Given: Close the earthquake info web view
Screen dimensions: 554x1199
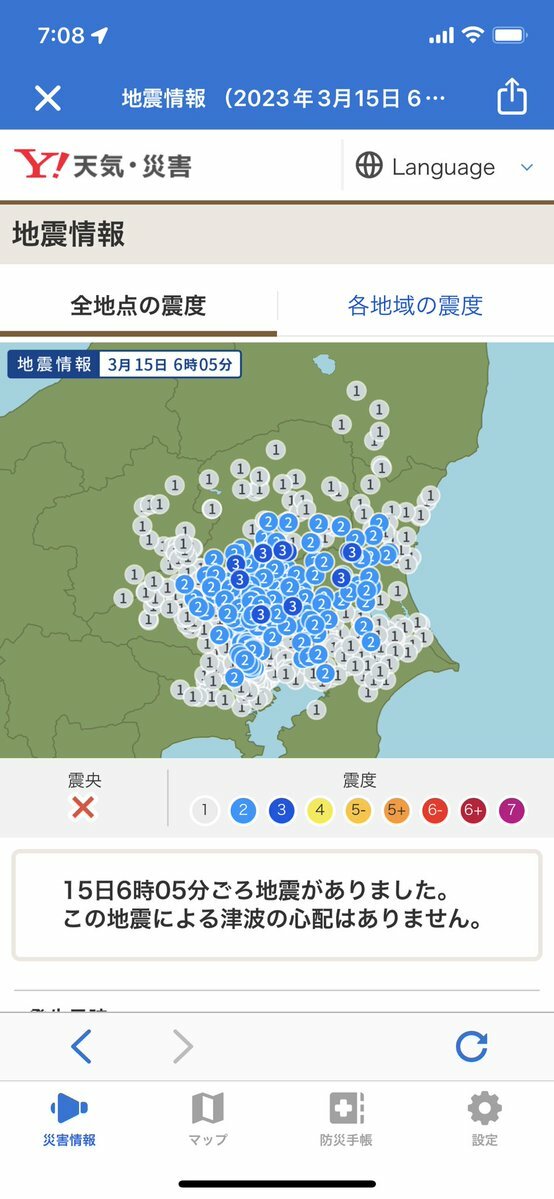Looking at the screenshot, I should [x=47, y=98].
